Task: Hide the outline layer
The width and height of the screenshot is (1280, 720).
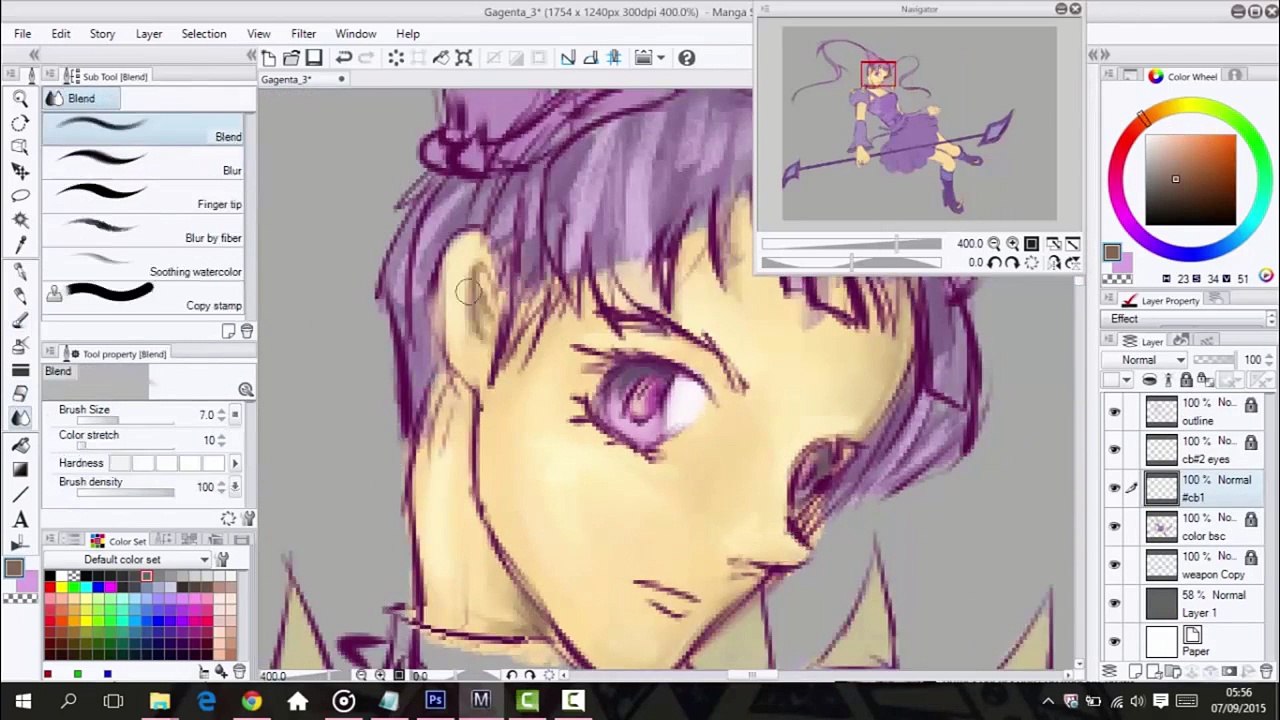Action: [x=1114, y=411]
